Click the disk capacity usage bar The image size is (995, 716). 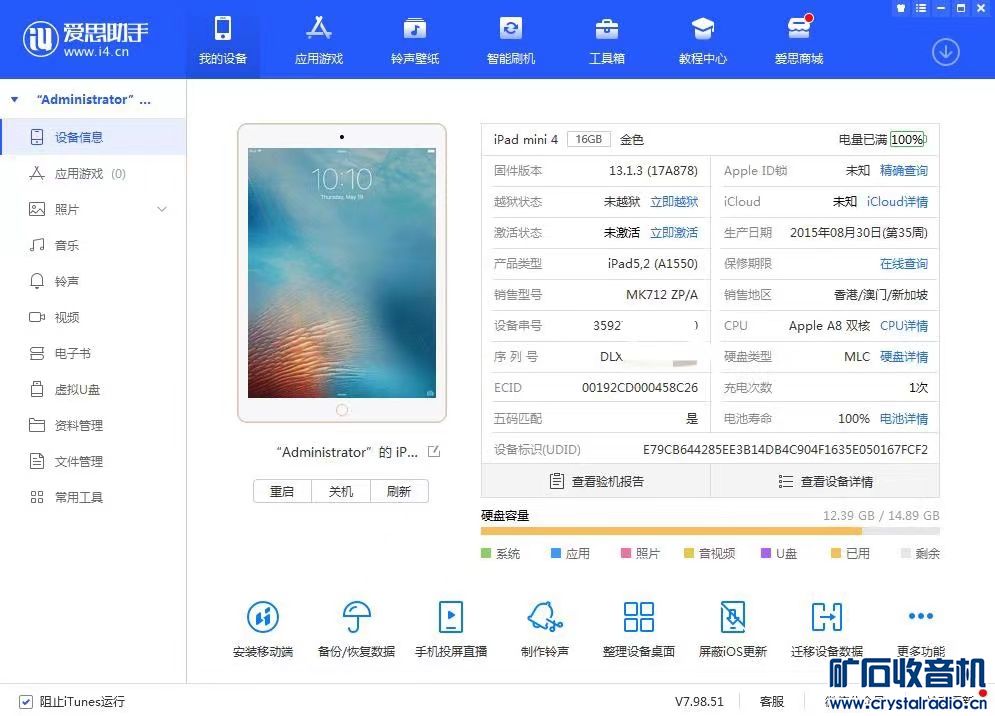coord(710,531)
